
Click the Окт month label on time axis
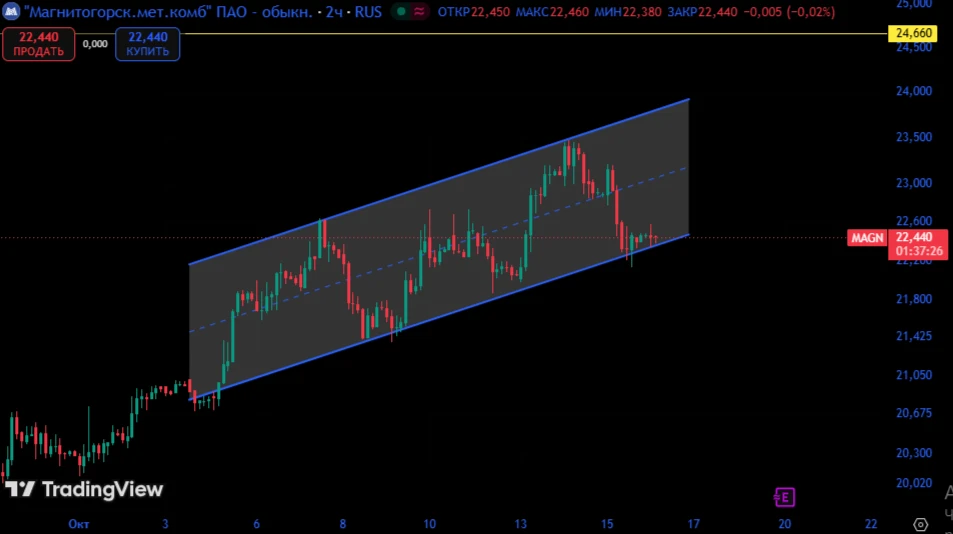pos(79,524)
